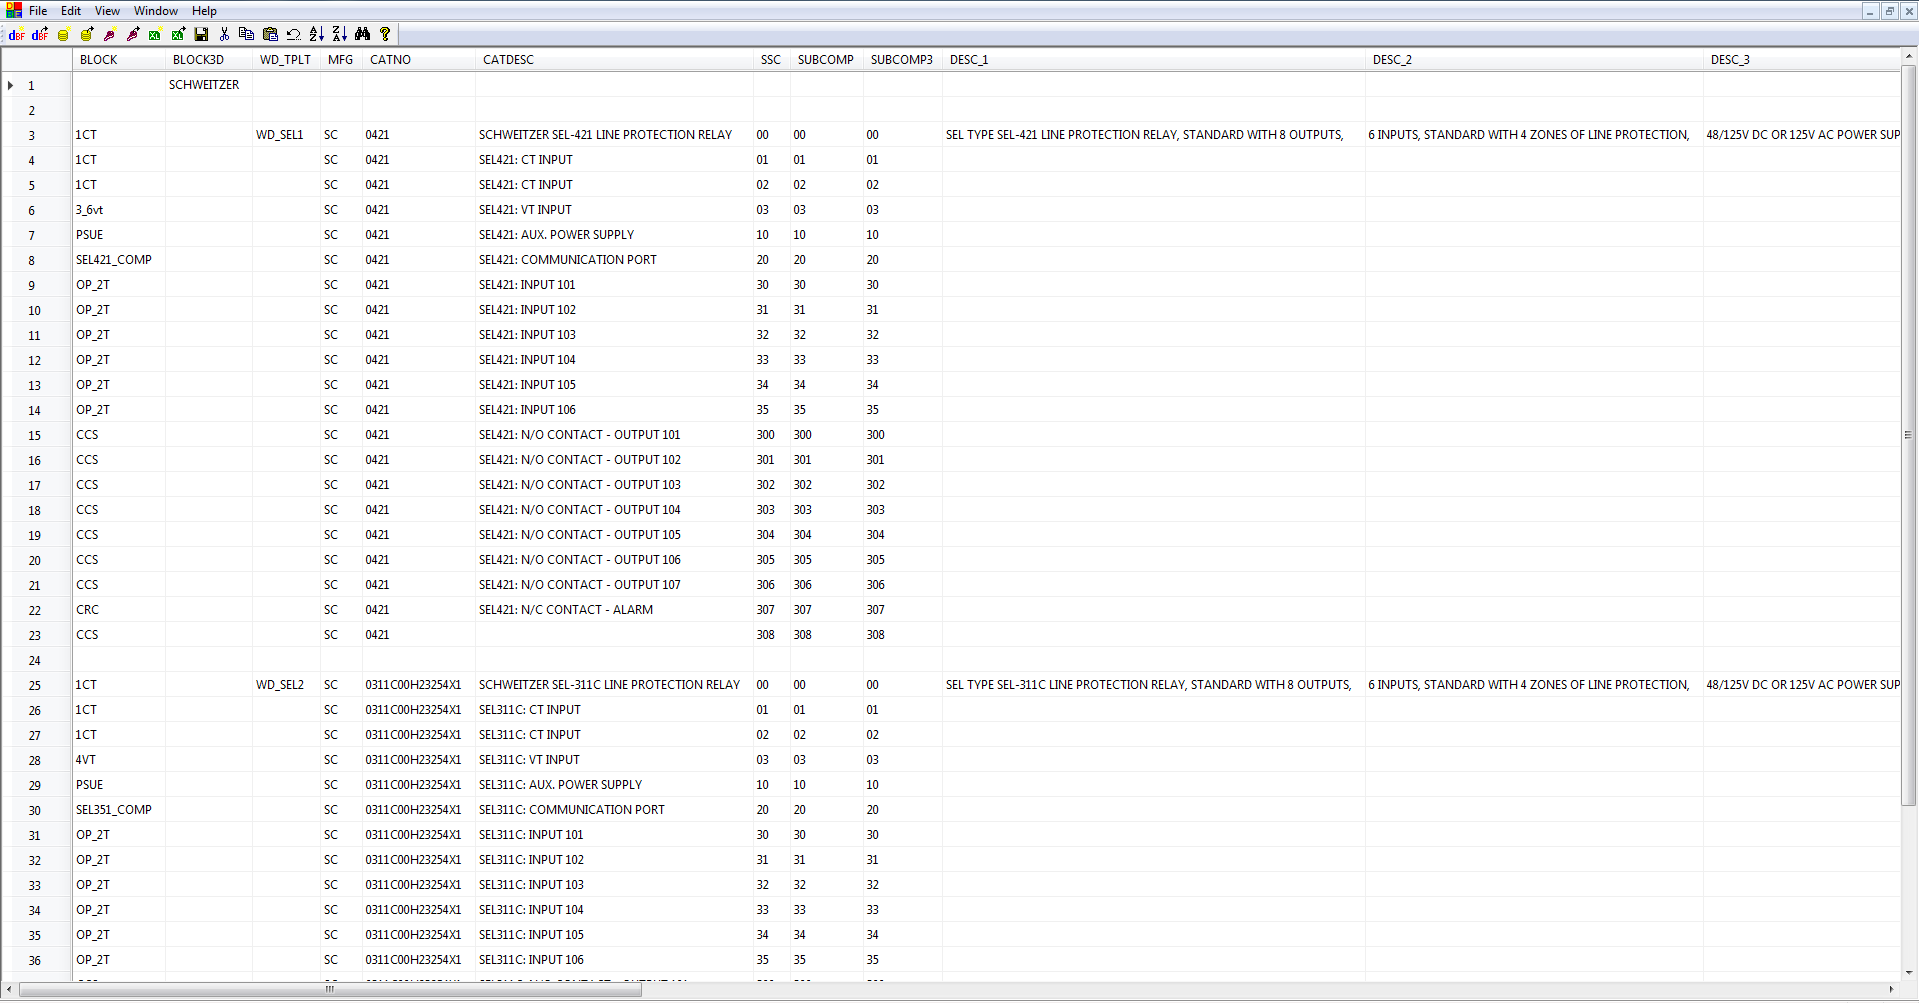Click the application logo icon

pyautogui.click(x=13, y=10)
